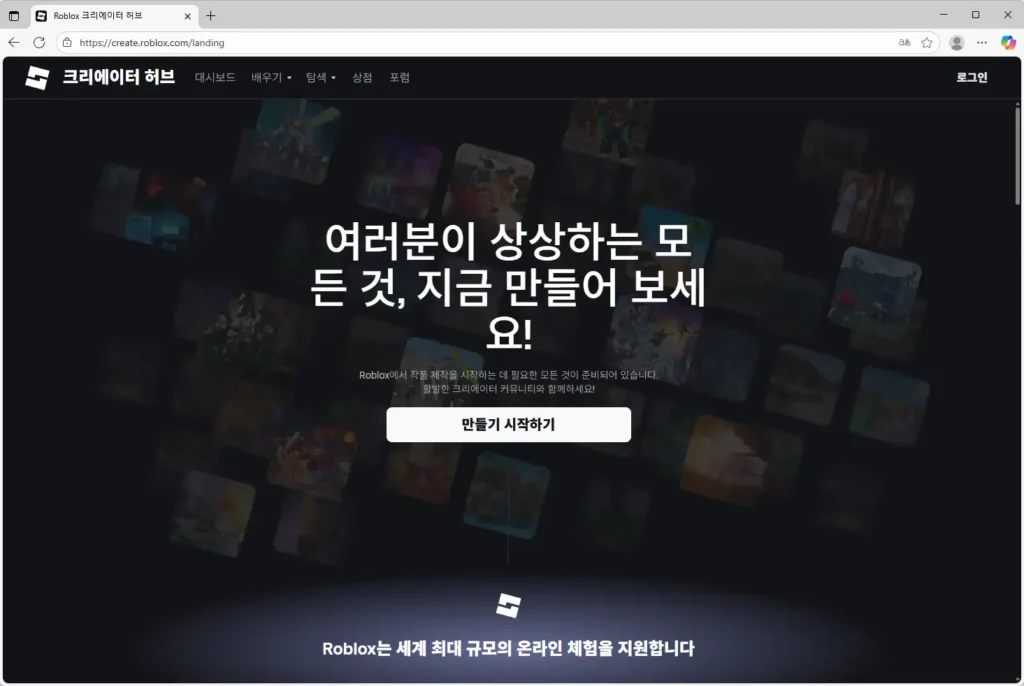This screenshot has width=1024, height=686.
Task: Click the Roblox logo above the bottom heading
Action: tap(508, 606)
